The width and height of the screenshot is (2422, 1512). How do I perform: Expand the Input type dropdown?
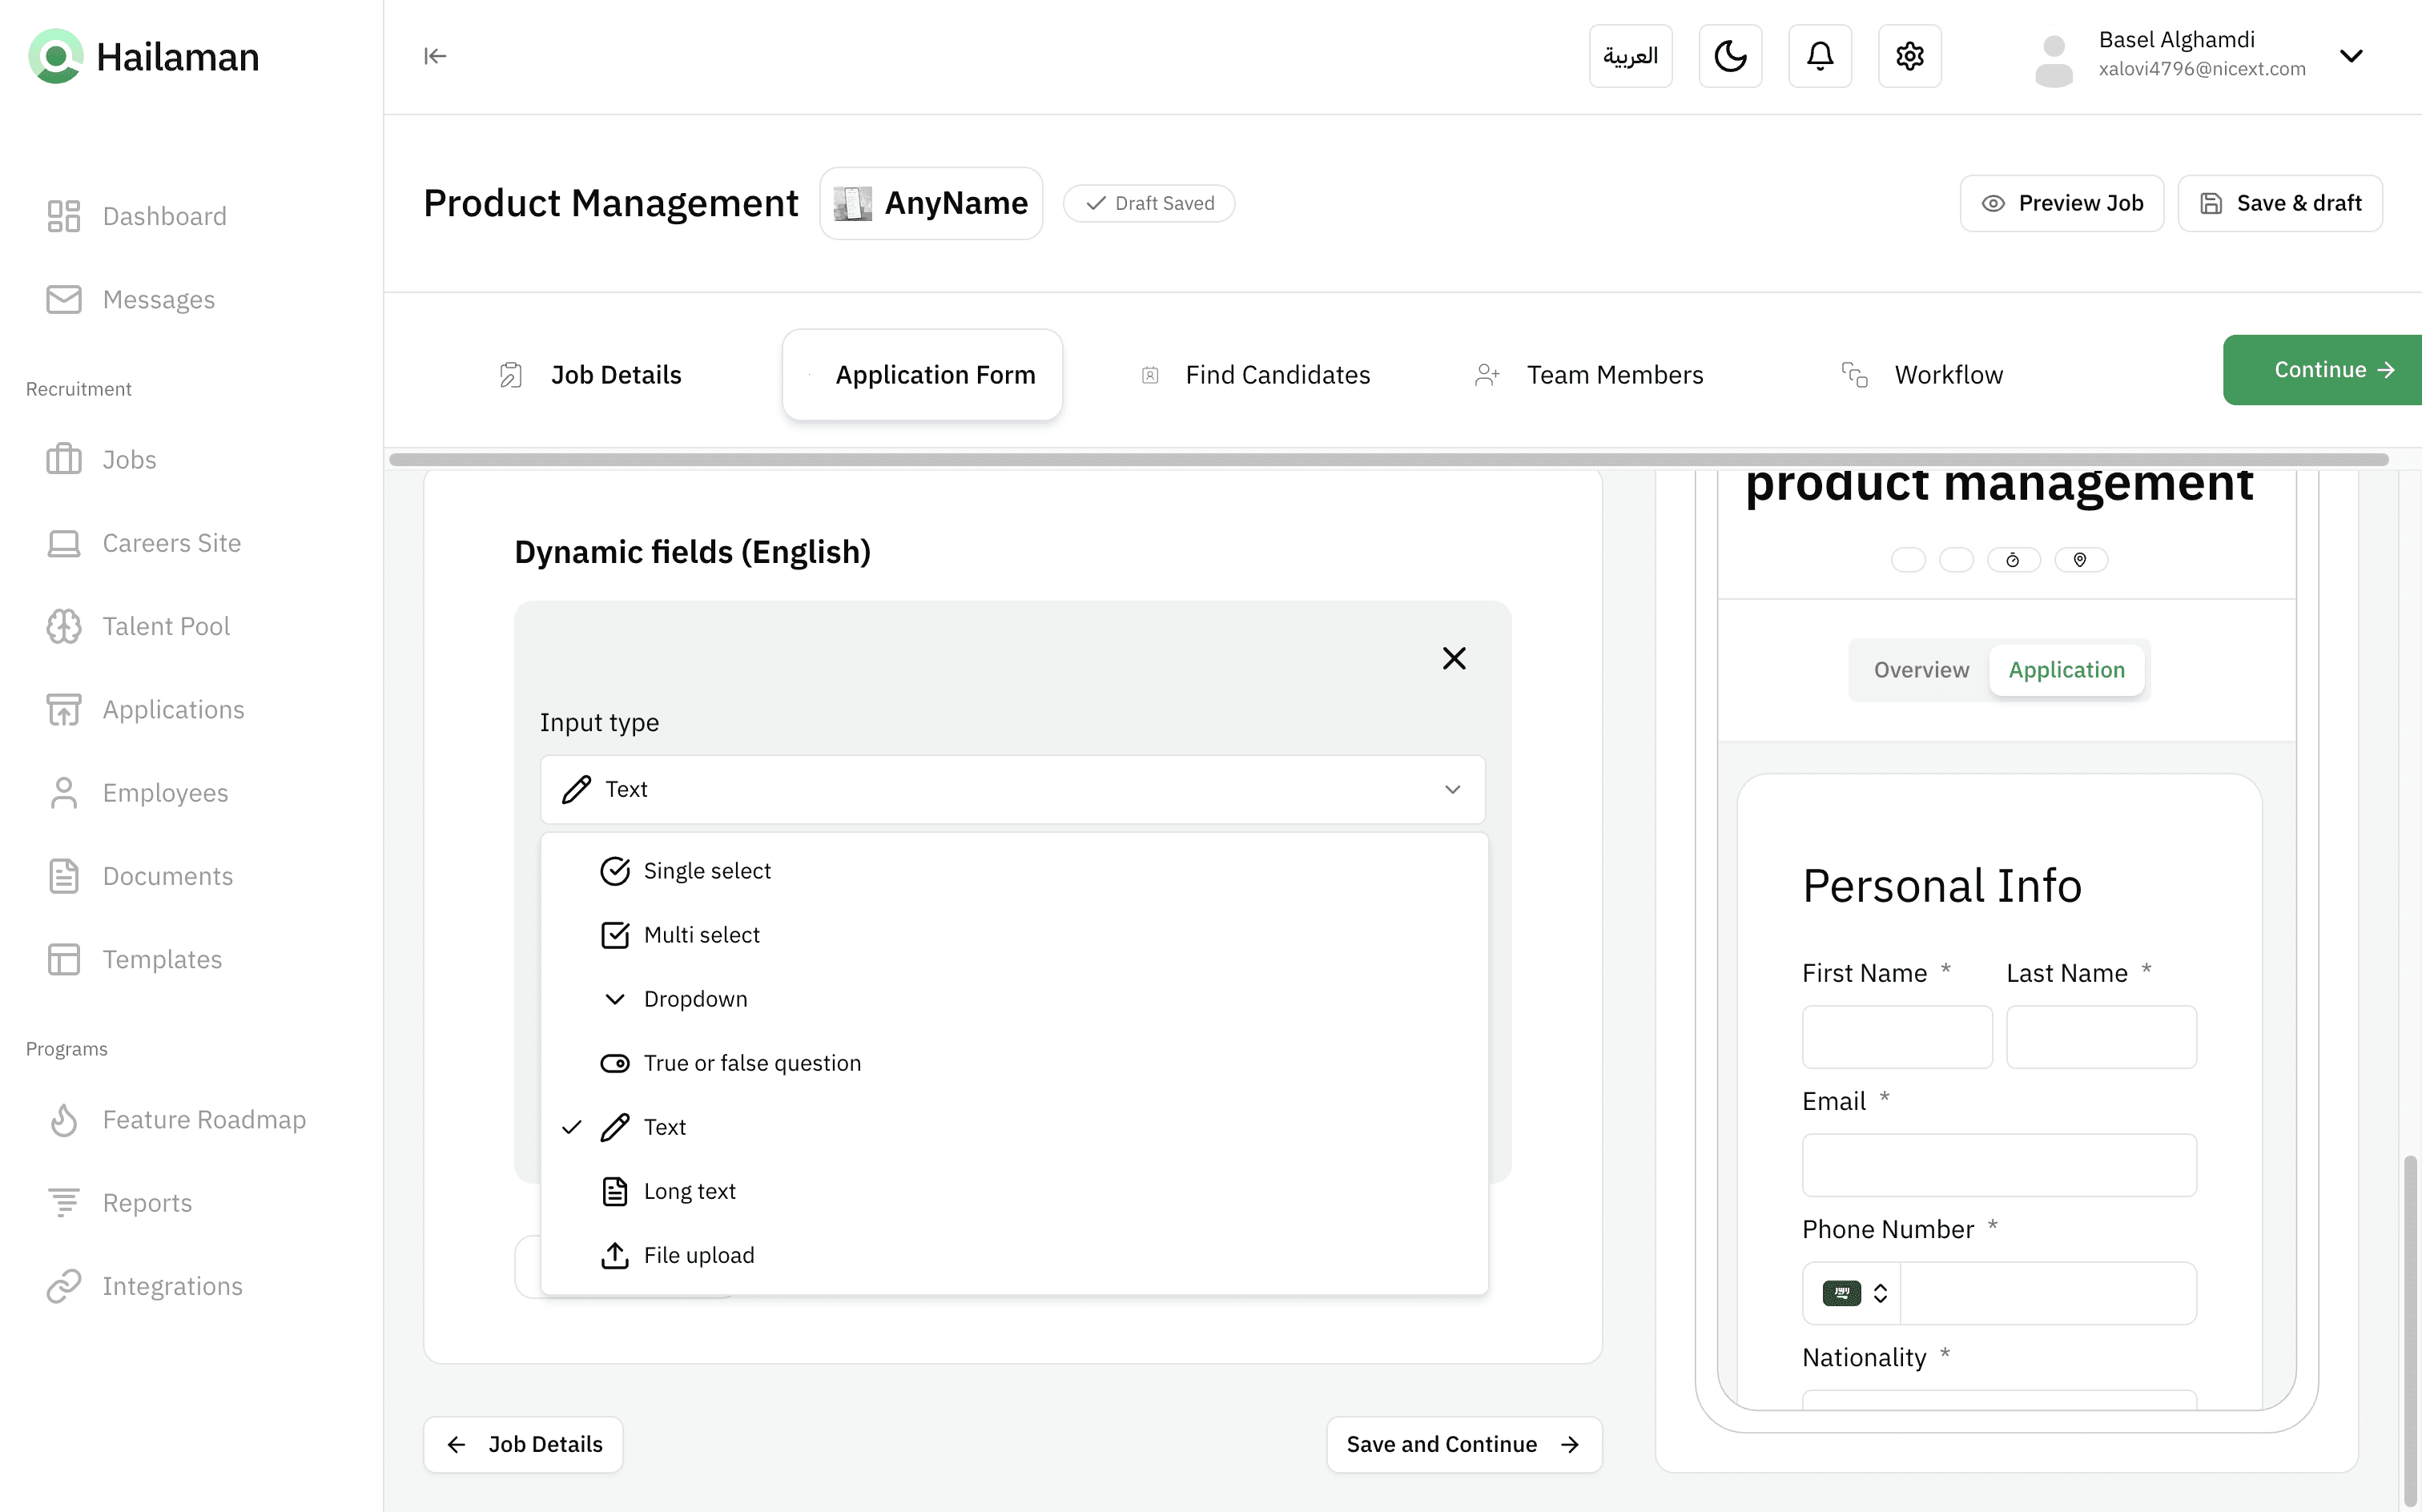click(x=1012, y=789)
